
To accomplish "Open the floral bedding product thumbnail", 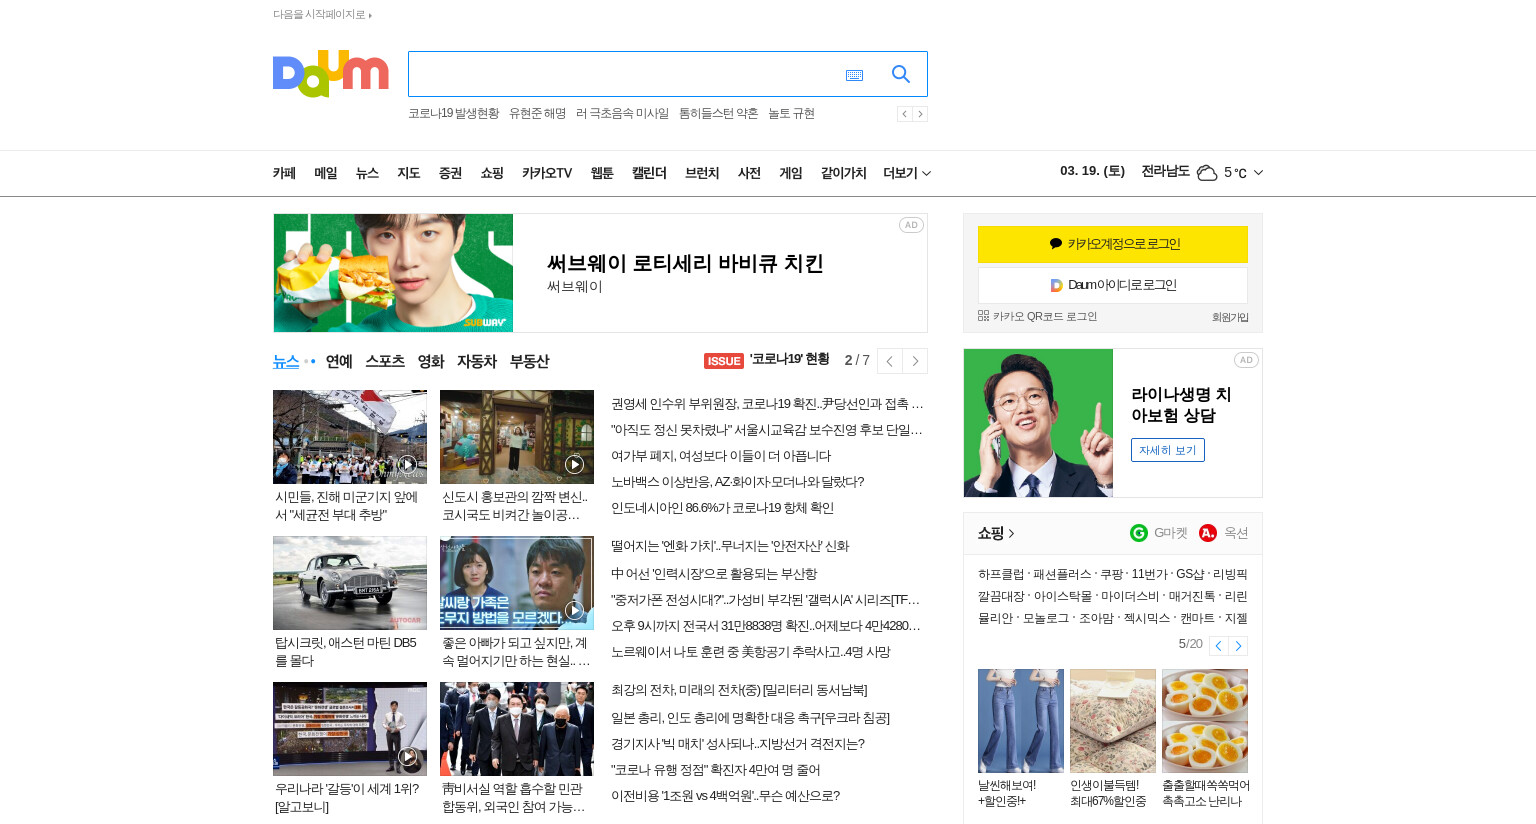I will coord(1113,721).
